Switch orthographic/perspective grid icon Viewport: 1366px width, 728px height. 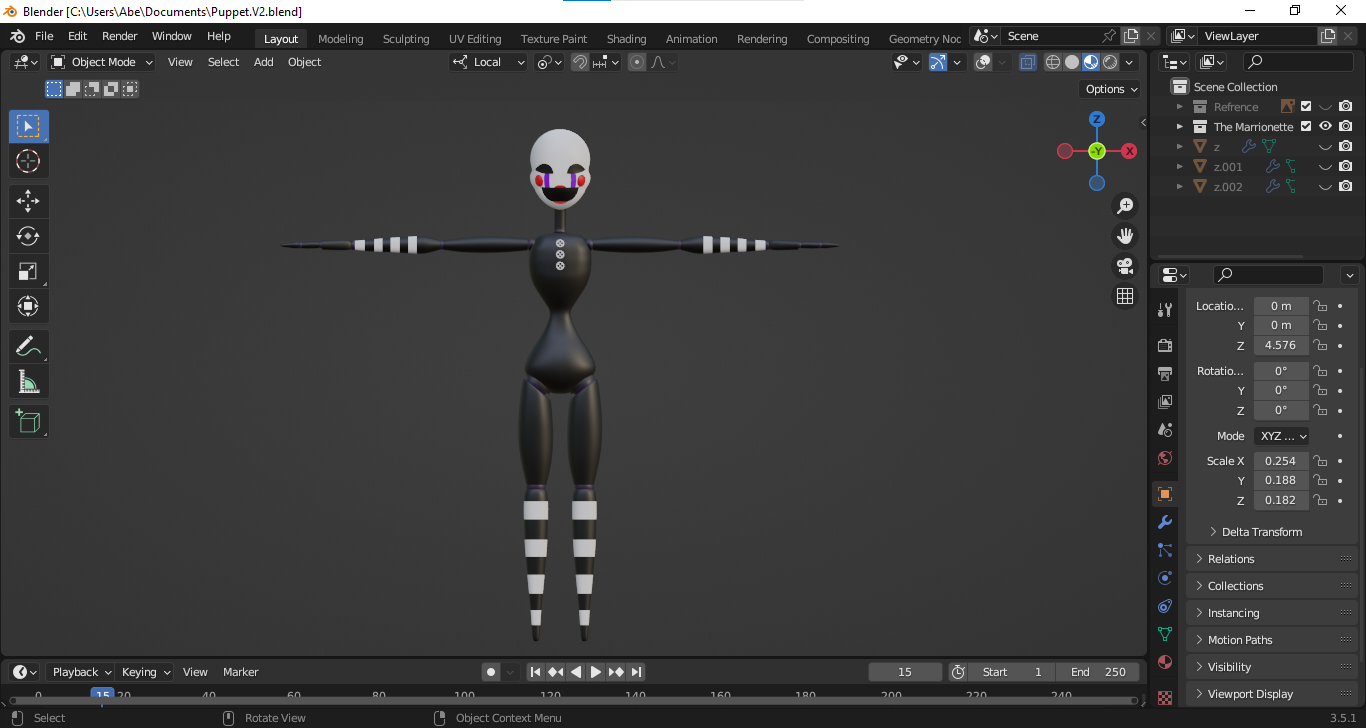coord(1125,296)
